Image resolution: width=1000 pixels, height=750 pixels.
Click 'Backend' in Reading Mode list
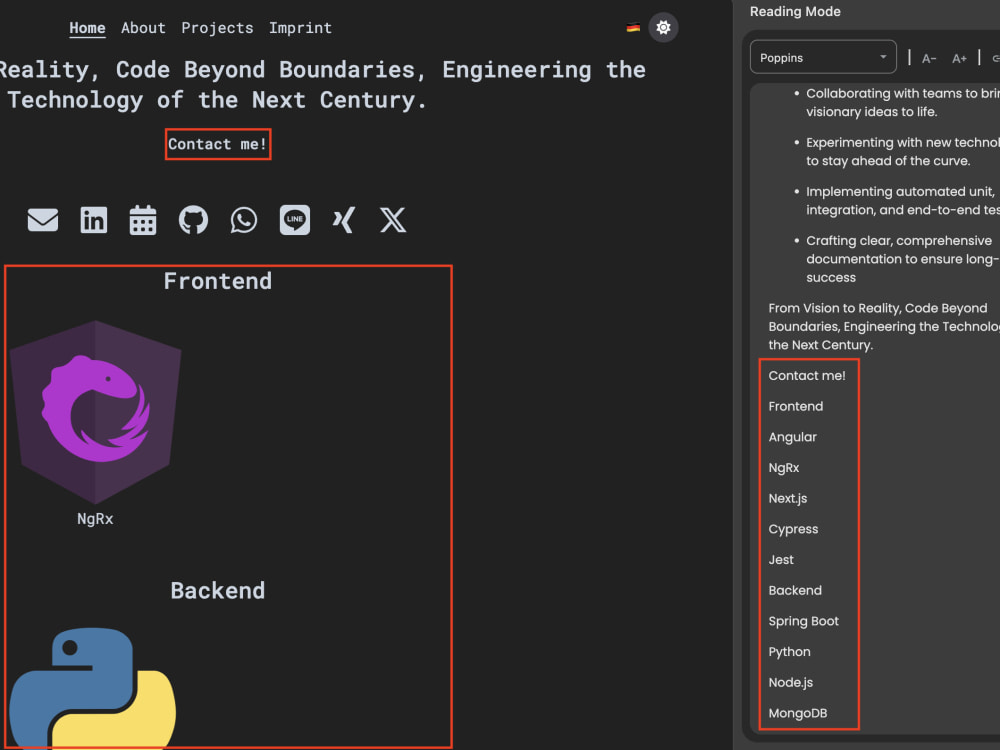[795, 590]
